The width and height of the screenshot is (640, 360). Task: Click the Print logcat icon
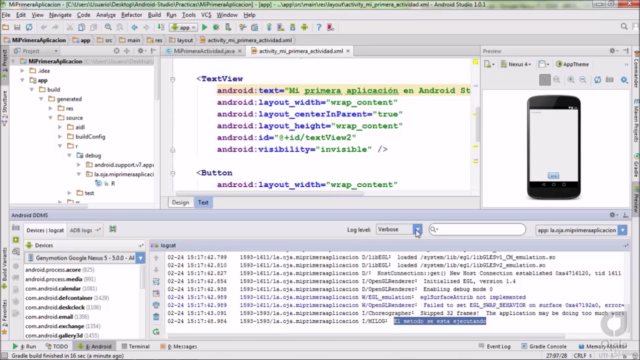(x=156, y=305)
